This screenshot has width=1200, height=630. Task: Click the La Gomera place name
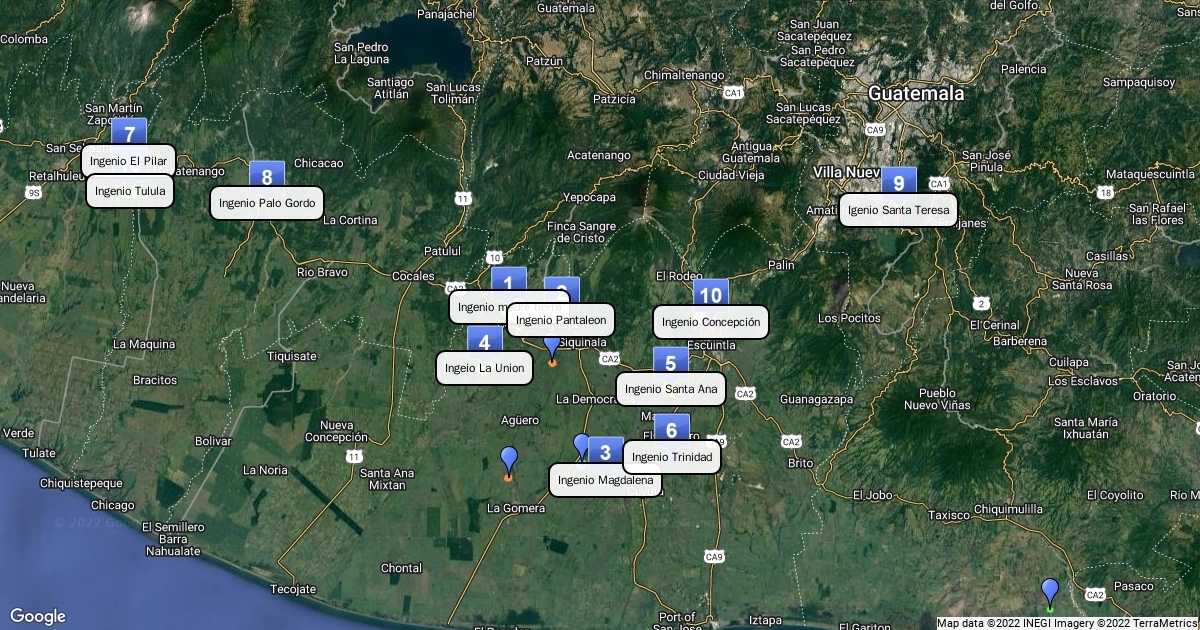[x=516, y=508]
